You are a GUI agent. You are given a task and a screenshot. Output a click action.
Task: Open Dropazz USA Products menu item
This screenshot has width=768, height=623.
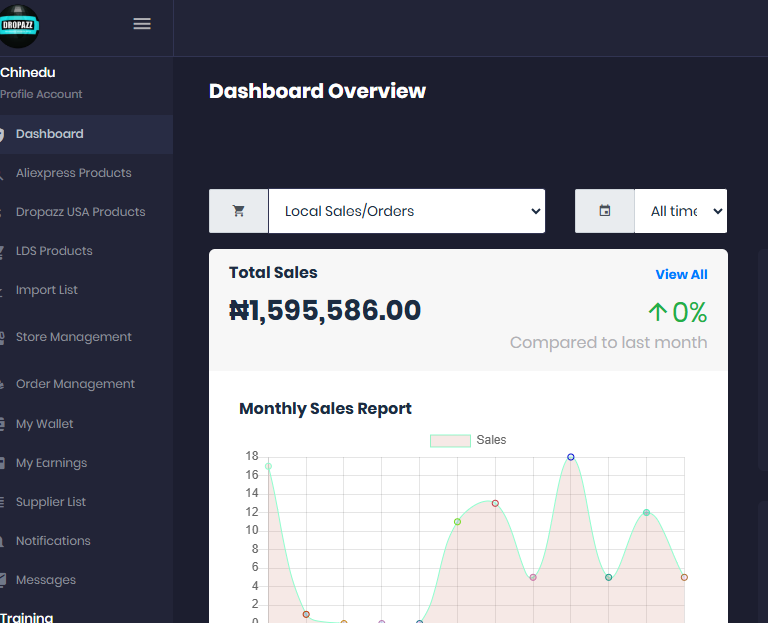[80, 212]
